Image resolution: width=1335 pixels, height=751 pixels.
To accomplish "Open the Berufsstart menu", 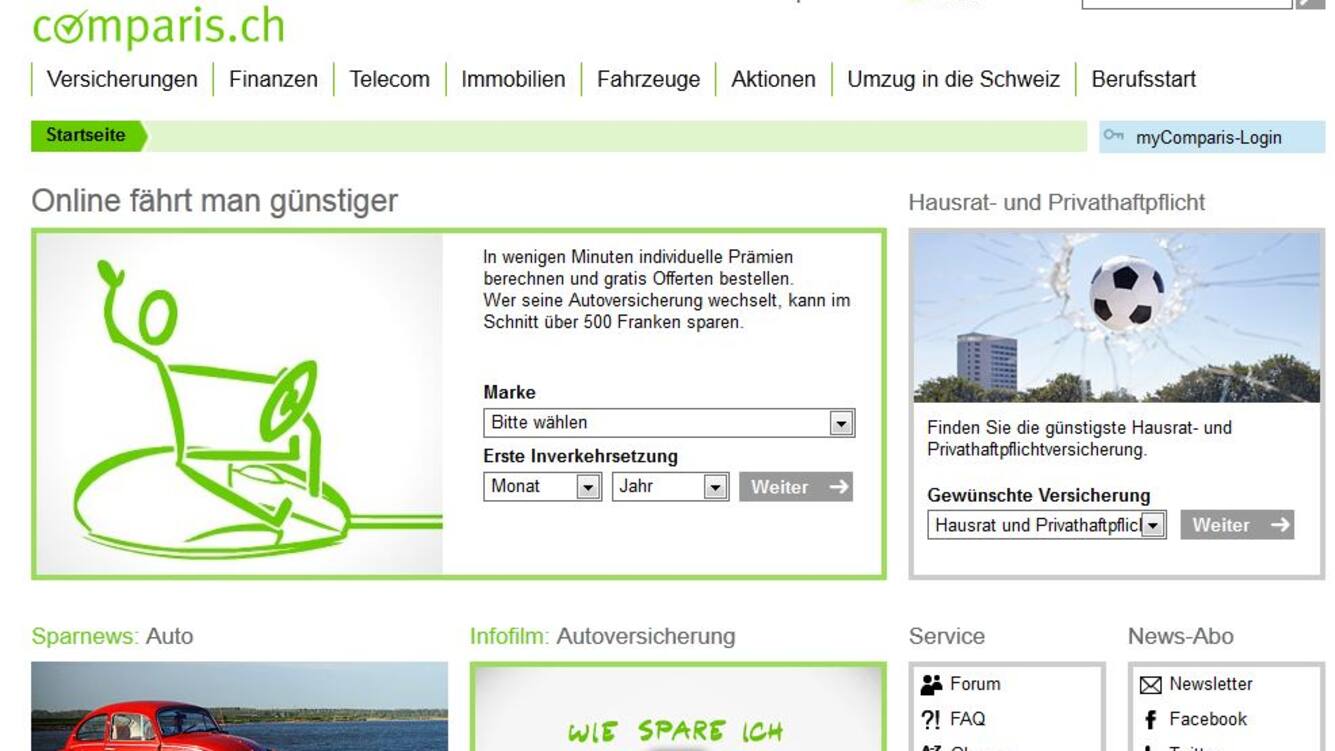I will click(1143, 79).
